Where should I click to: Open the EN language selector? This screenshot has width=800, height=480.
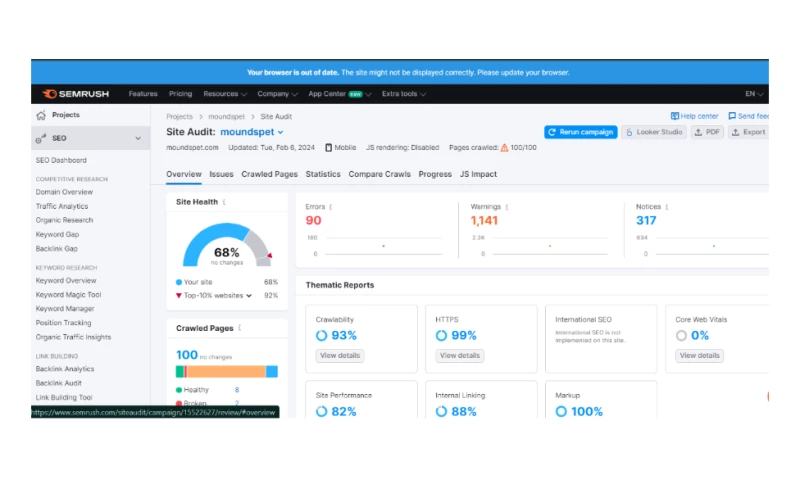[754, 94]
